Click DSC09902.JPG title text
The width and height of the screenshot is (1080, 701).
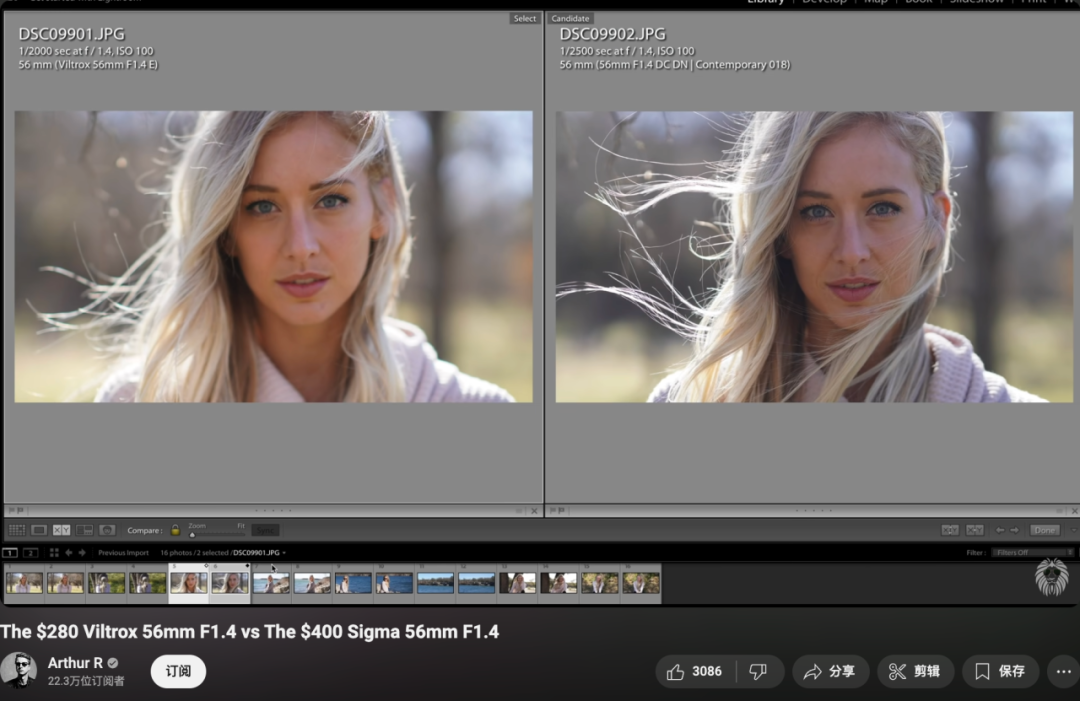[612, 34]
